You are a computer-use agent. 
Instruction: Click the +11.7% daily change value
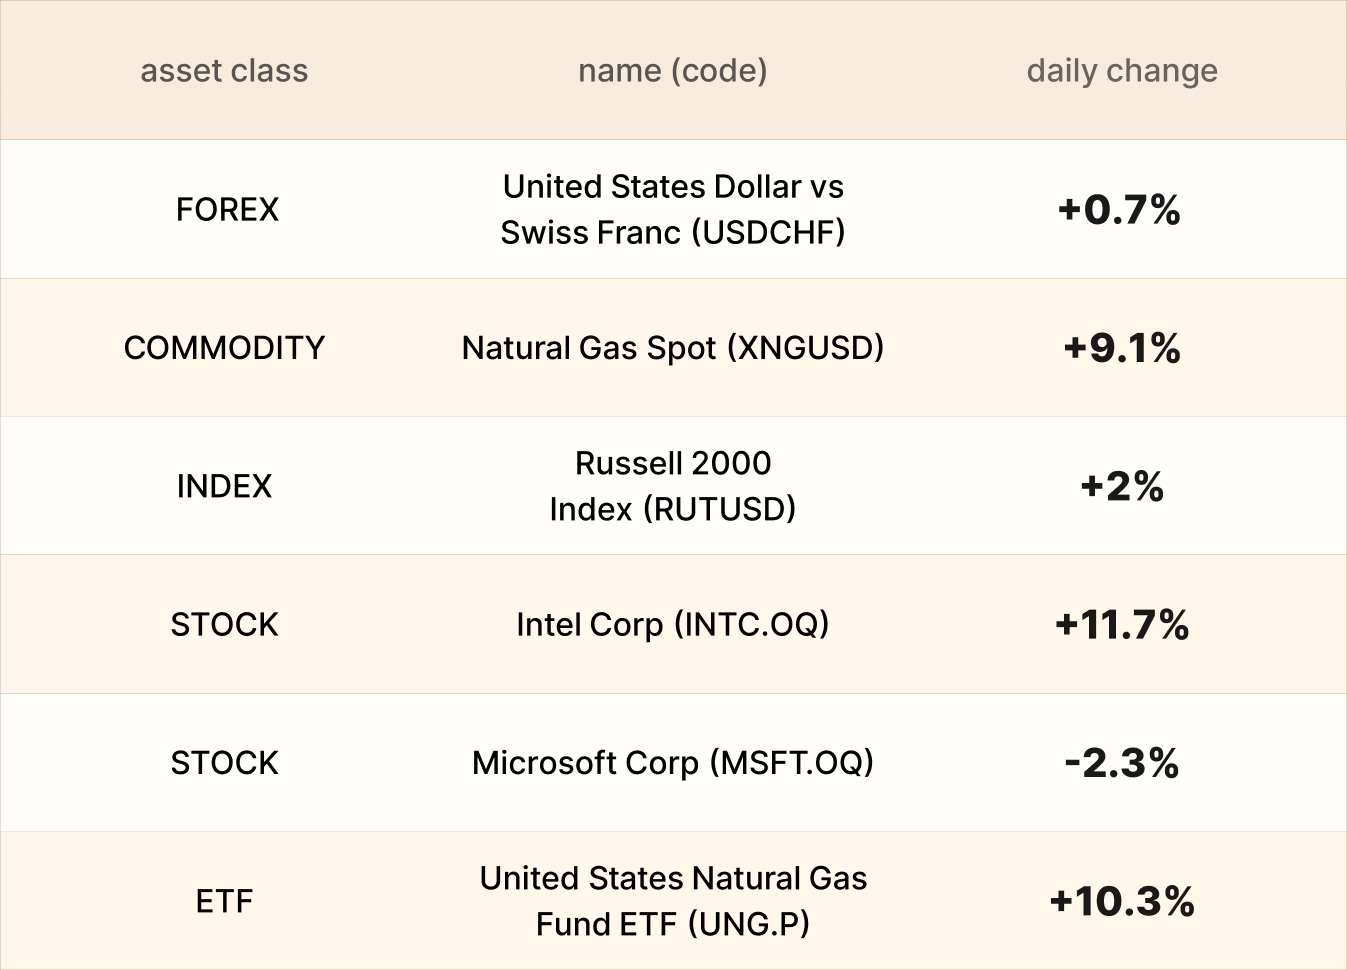[x=1121, y=625]
